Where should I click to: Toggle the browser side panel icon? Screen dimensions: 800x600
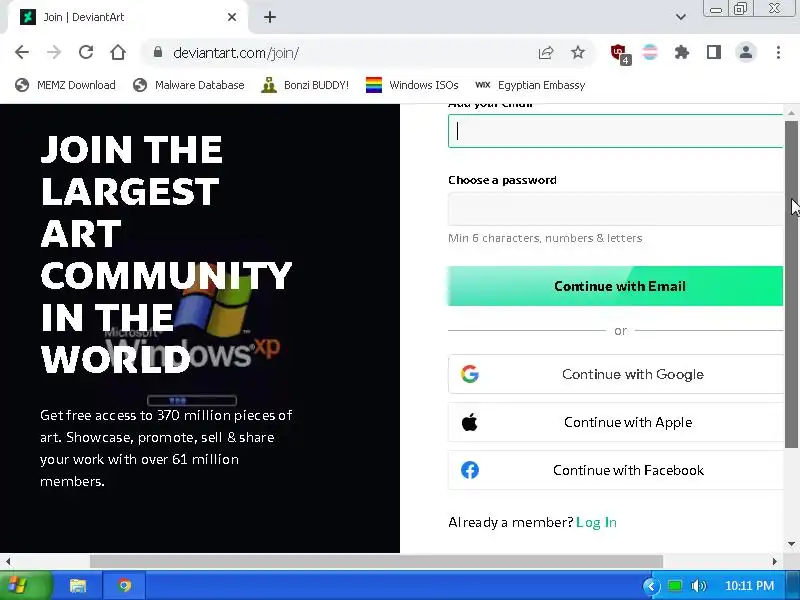714,52
